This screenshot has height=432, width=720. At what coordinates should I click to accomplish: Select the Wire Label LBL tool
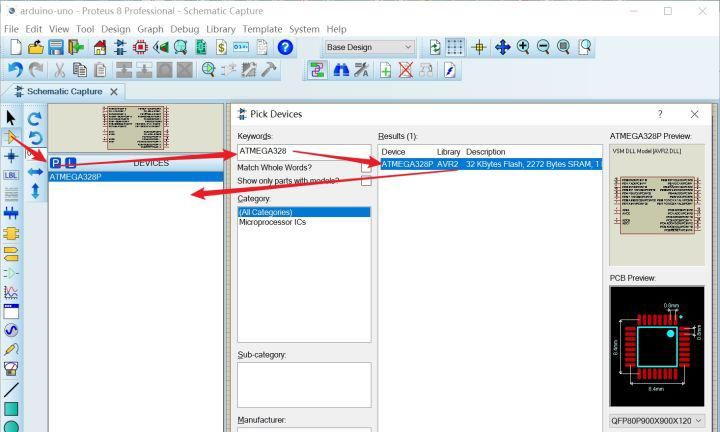11,175
